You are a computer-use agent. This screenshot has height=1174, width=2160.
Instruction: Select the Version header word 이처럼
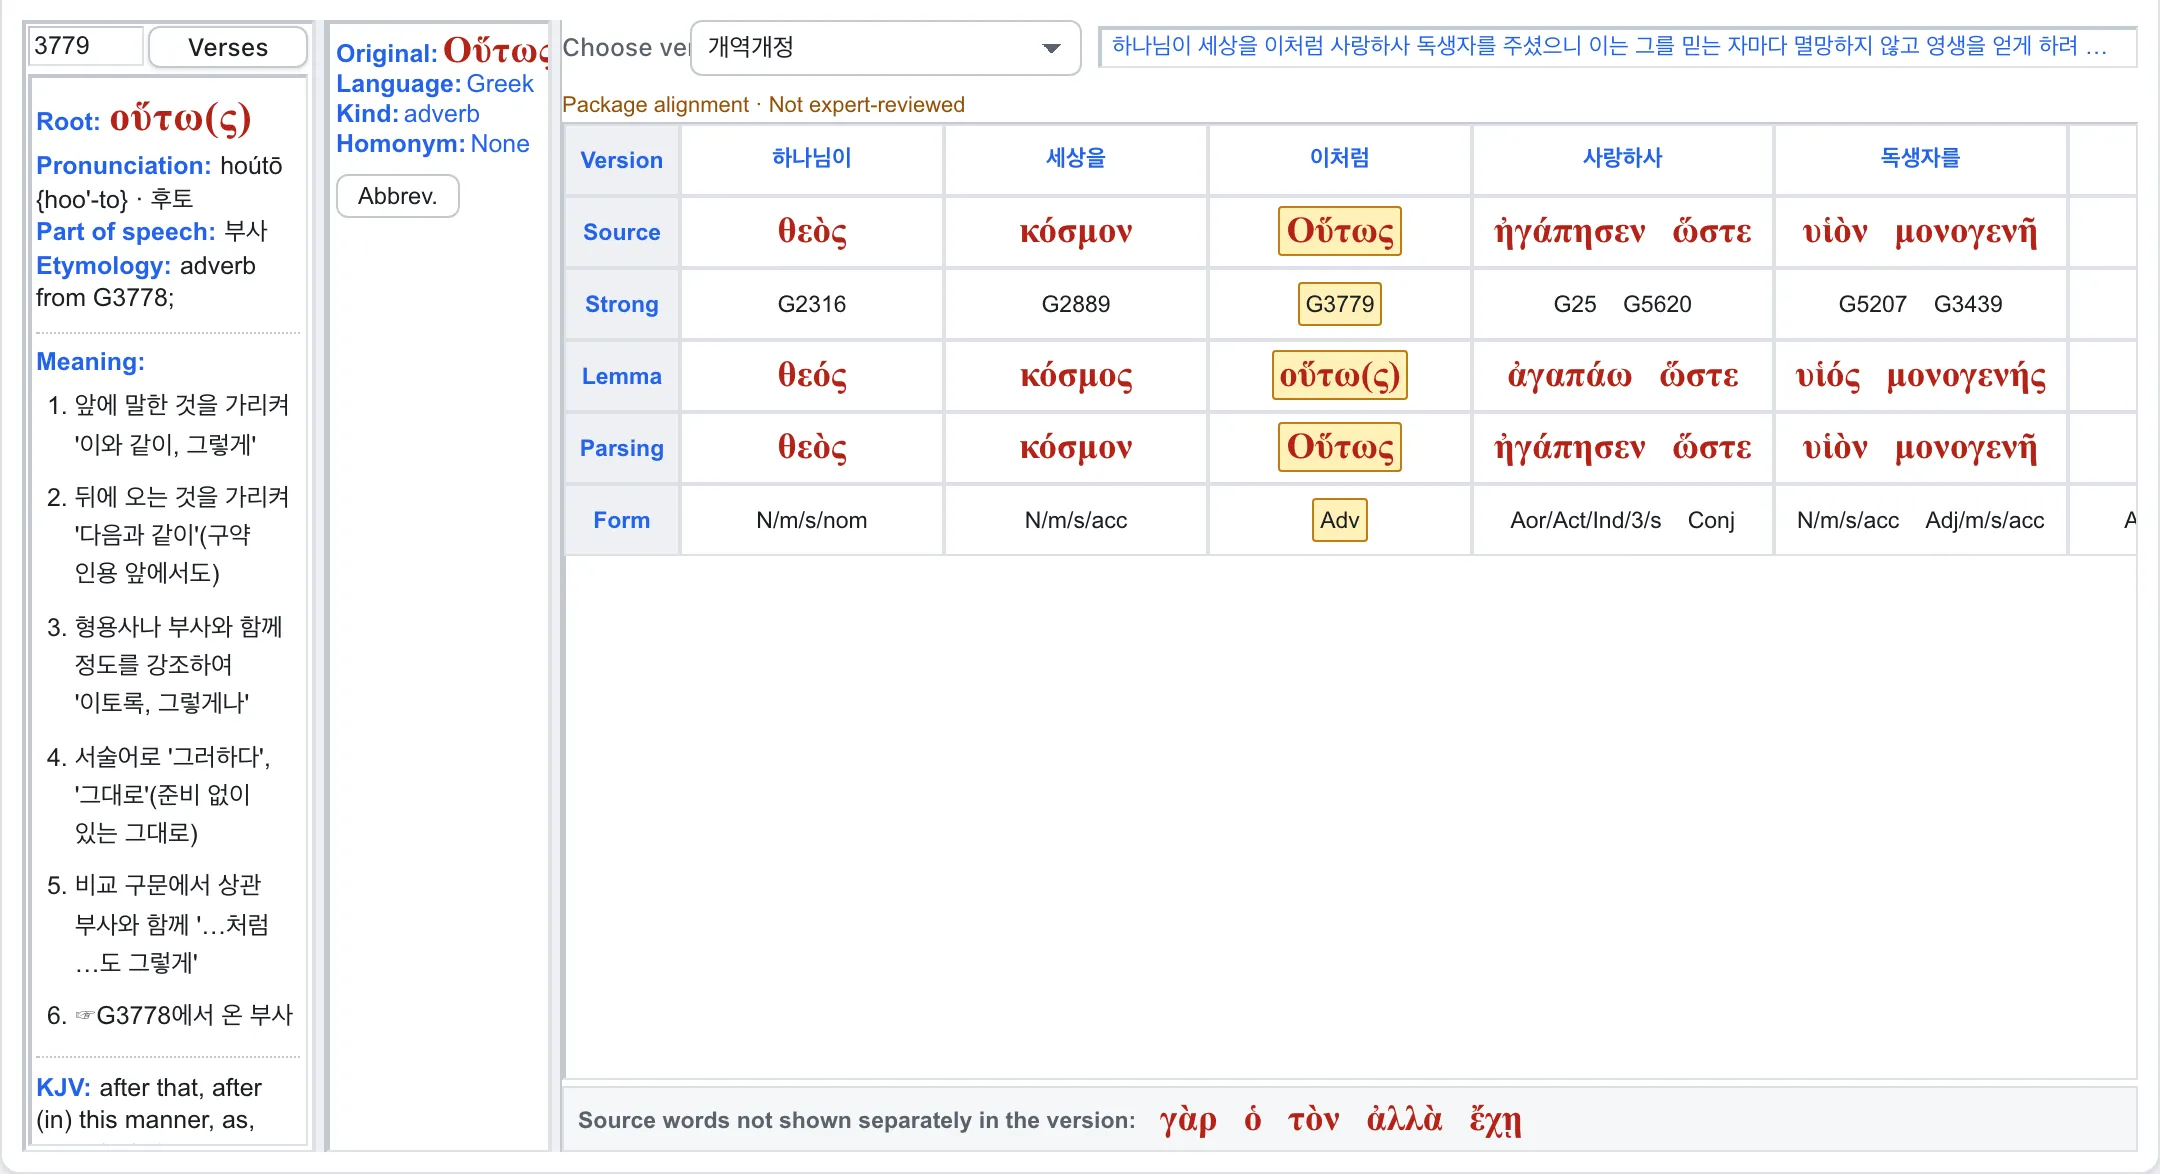1340,158
